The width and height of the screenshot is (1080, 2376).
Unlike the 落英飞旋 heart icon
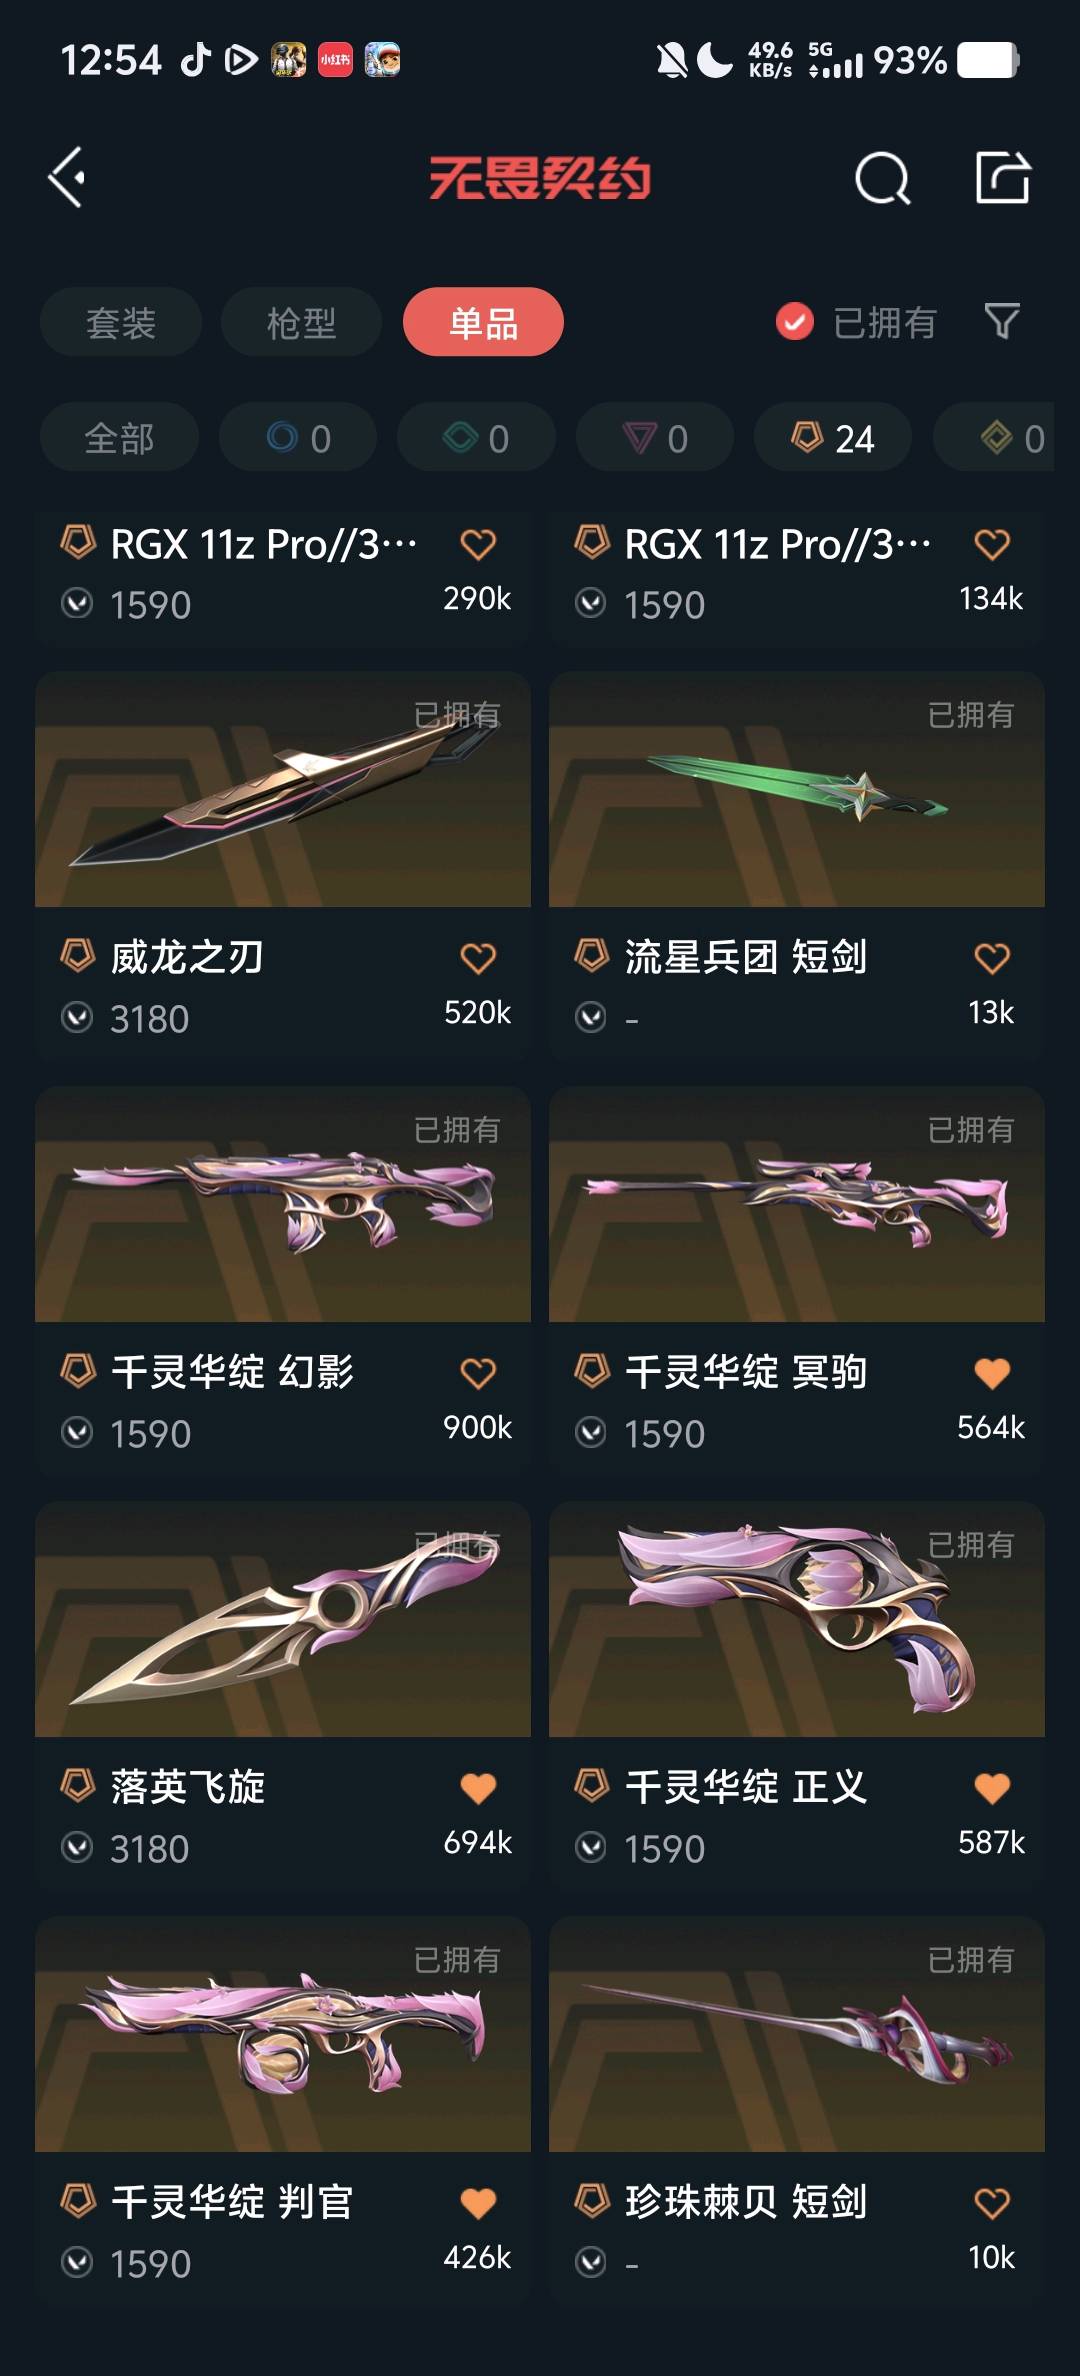point(478,1788)
